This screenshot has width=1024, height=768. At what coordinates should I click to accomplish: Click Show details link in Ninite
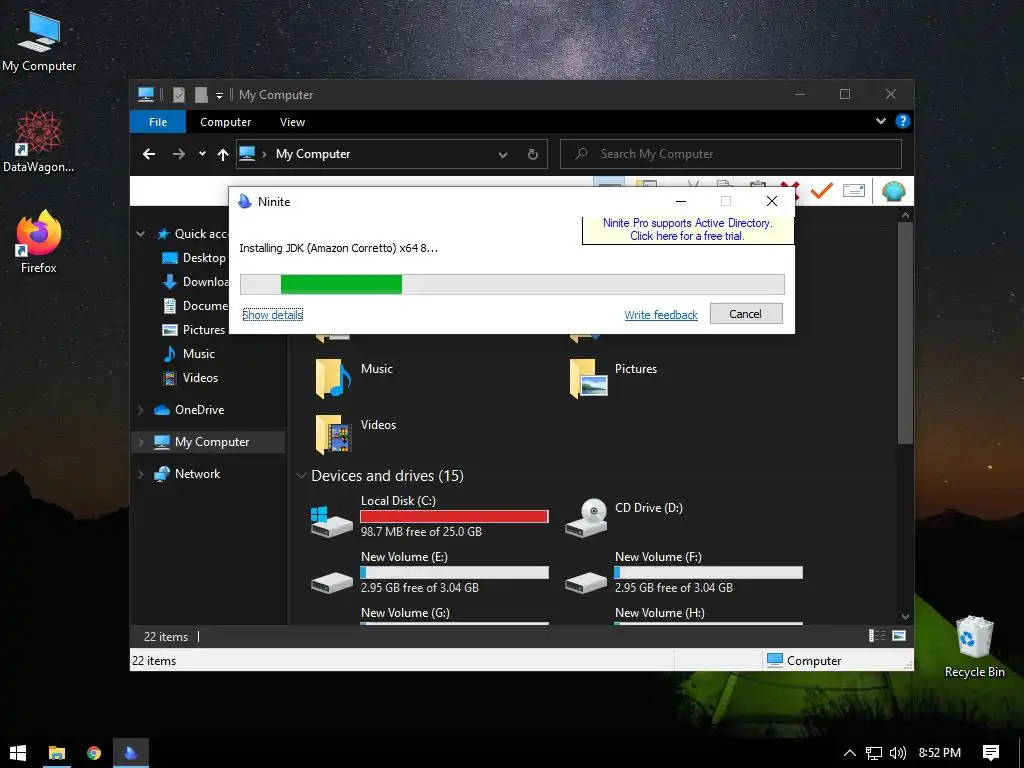(272, 315)
